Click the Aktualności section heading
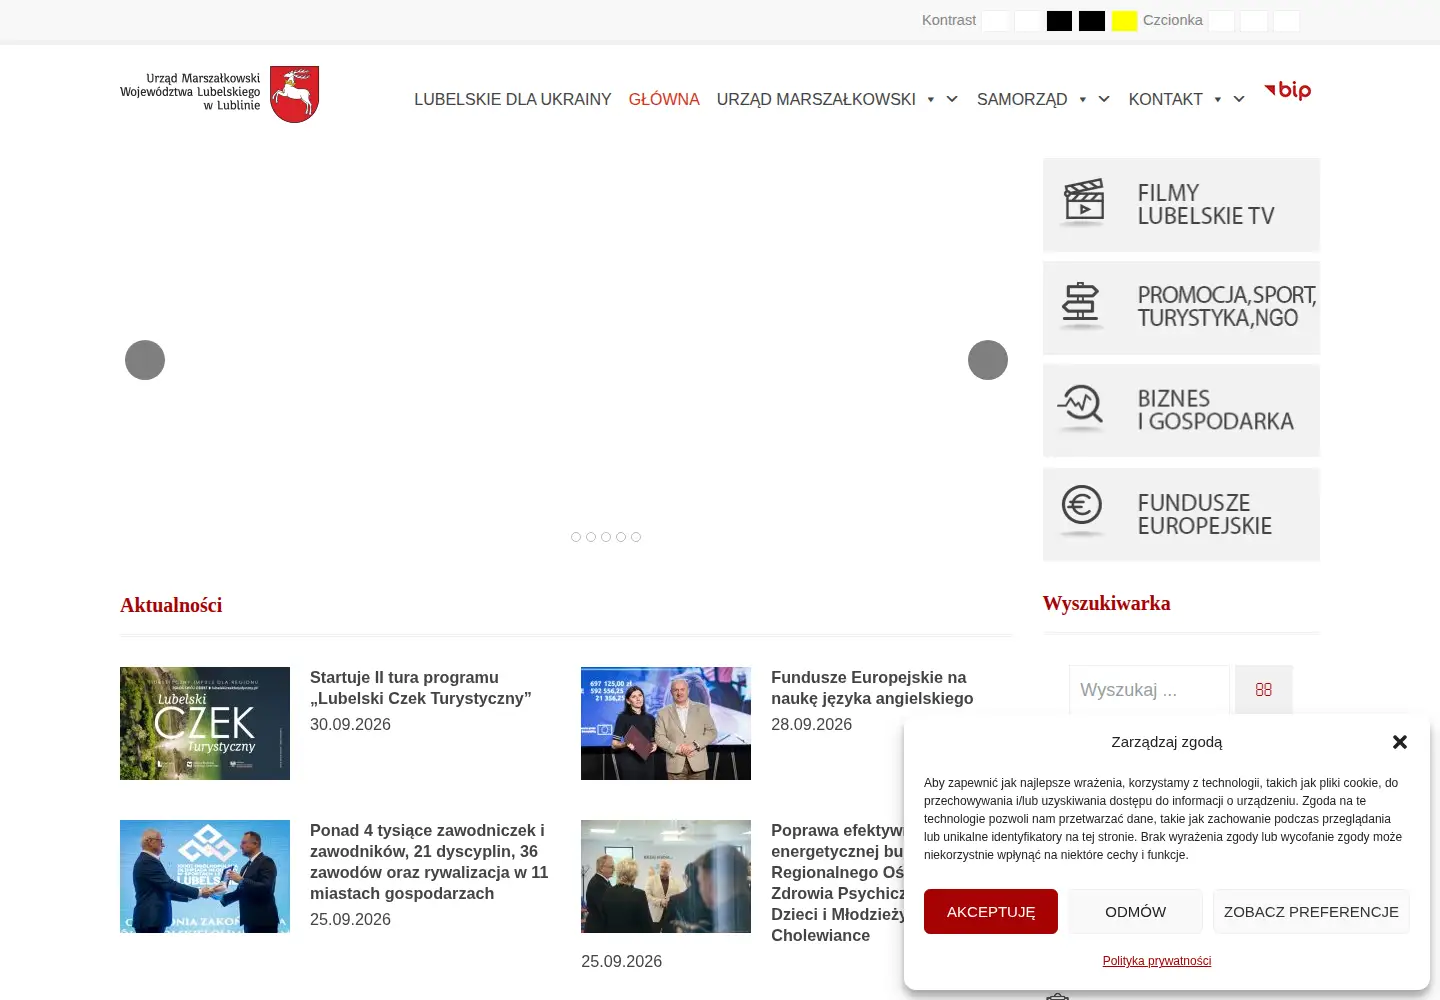 (171, 605)
